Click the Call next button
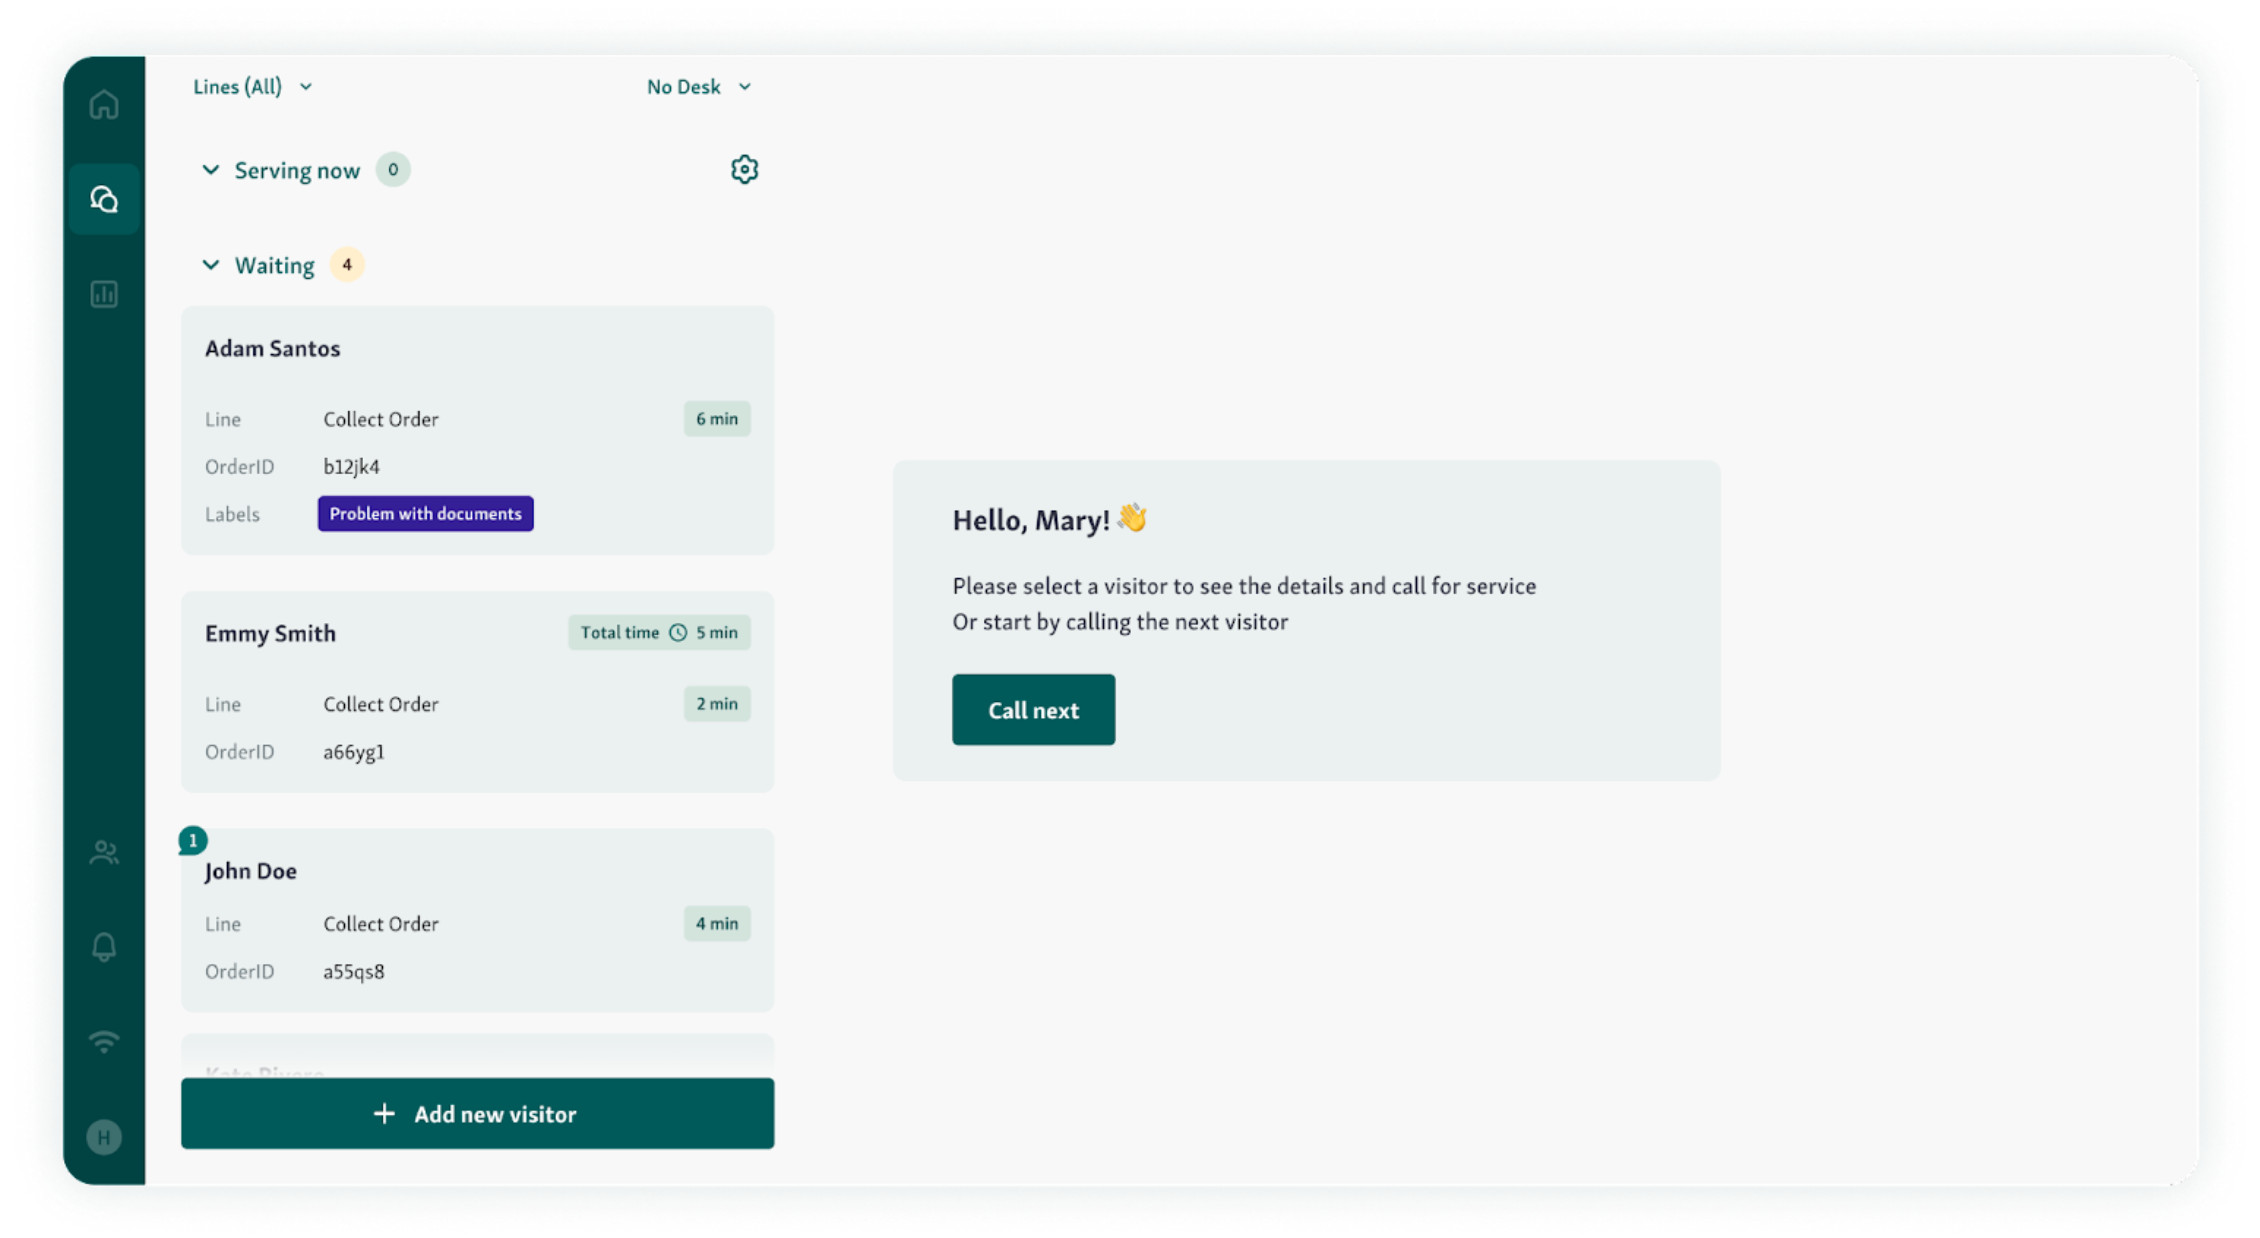 [x=1033, y=710]
